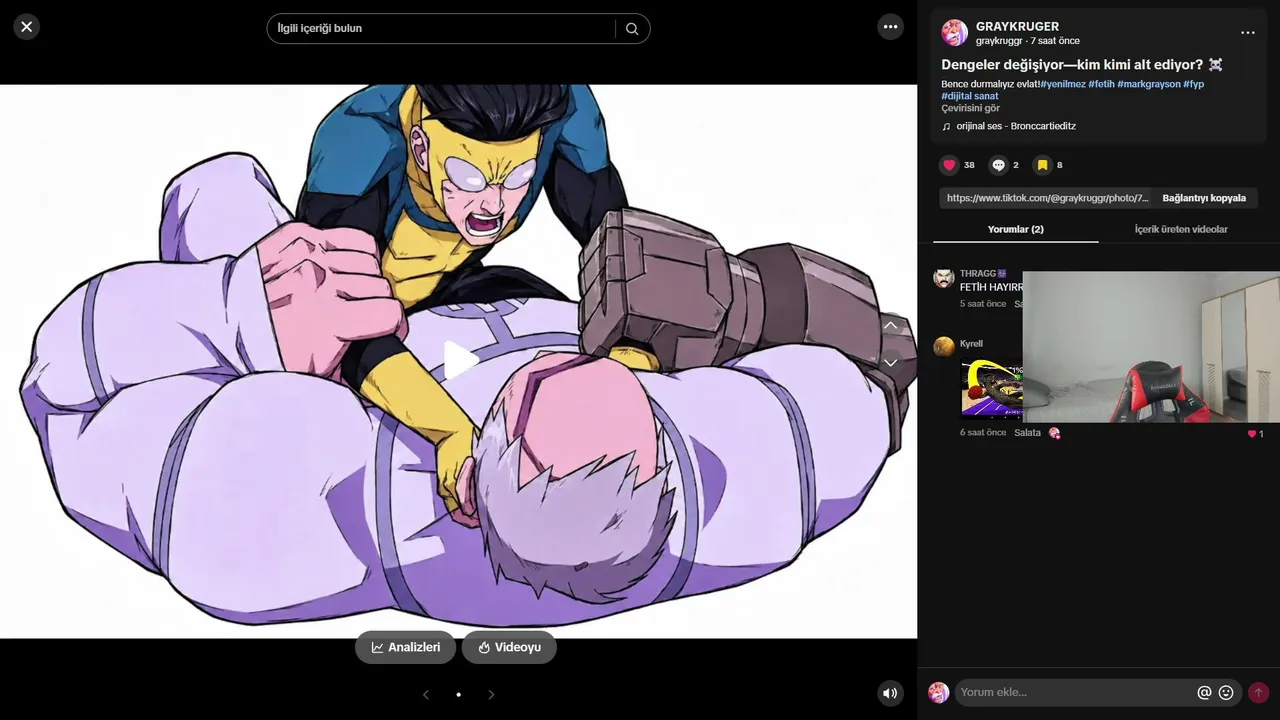Open THRAGG's commenter avatar
Image resolution: width=1280 pixels, height=720 pixels.
(x=944, y=278)
